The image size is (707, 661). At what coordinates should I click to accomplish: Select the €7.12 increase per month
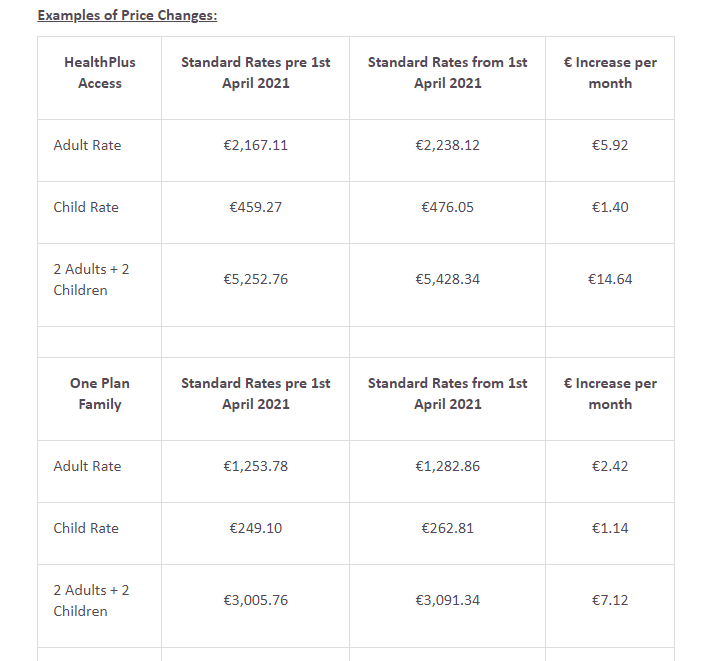pyautogui.click(x=610, y=600)
